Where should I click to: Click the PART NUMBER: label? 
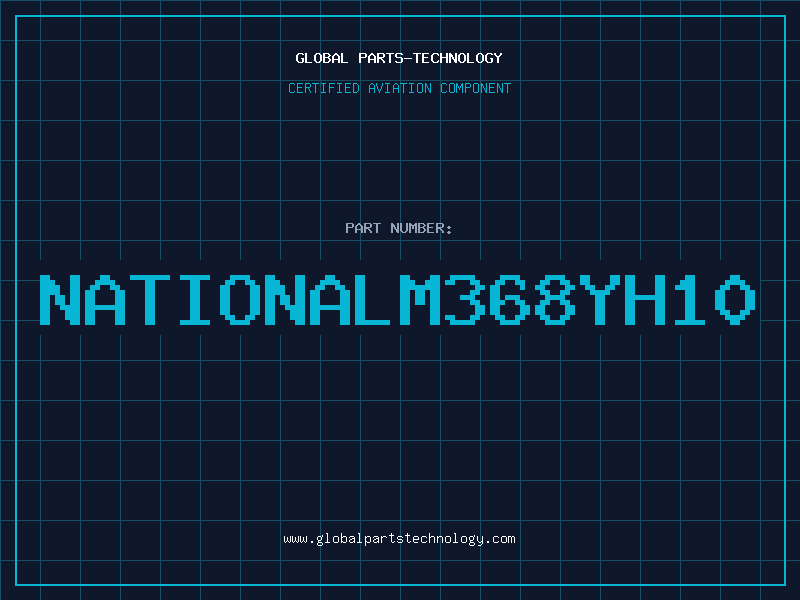398,228
